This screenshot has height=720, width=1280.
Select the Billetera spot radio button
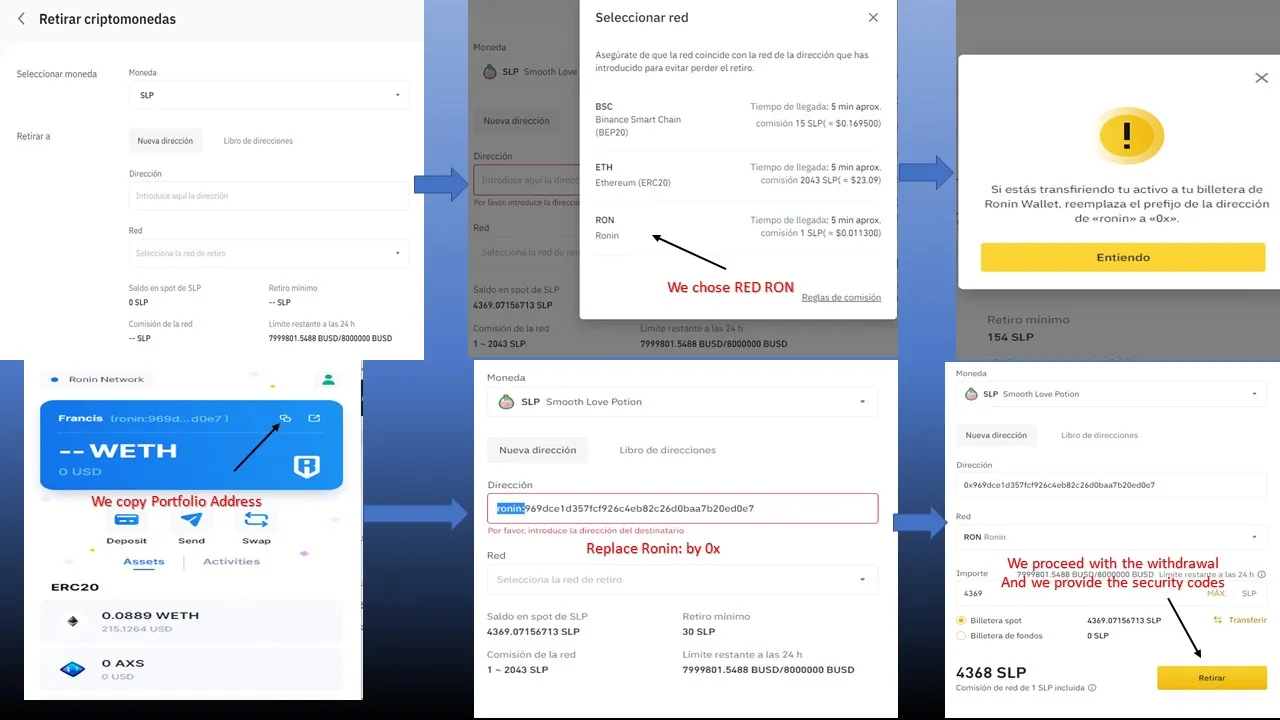pos(961,620)
